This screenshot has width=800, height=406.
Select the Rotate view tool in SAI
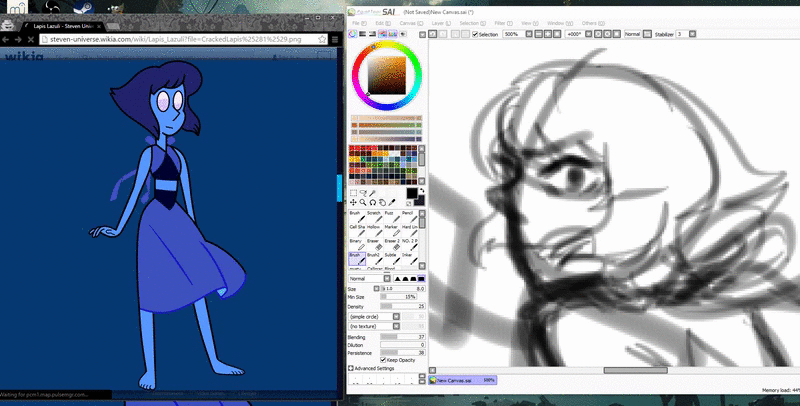point(373,202)
